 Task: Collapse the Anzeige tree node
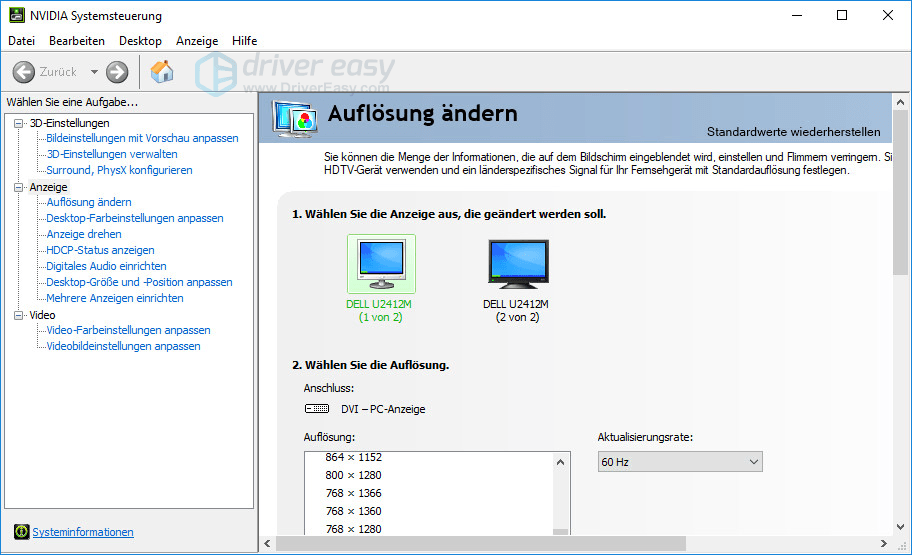(19, 187)
